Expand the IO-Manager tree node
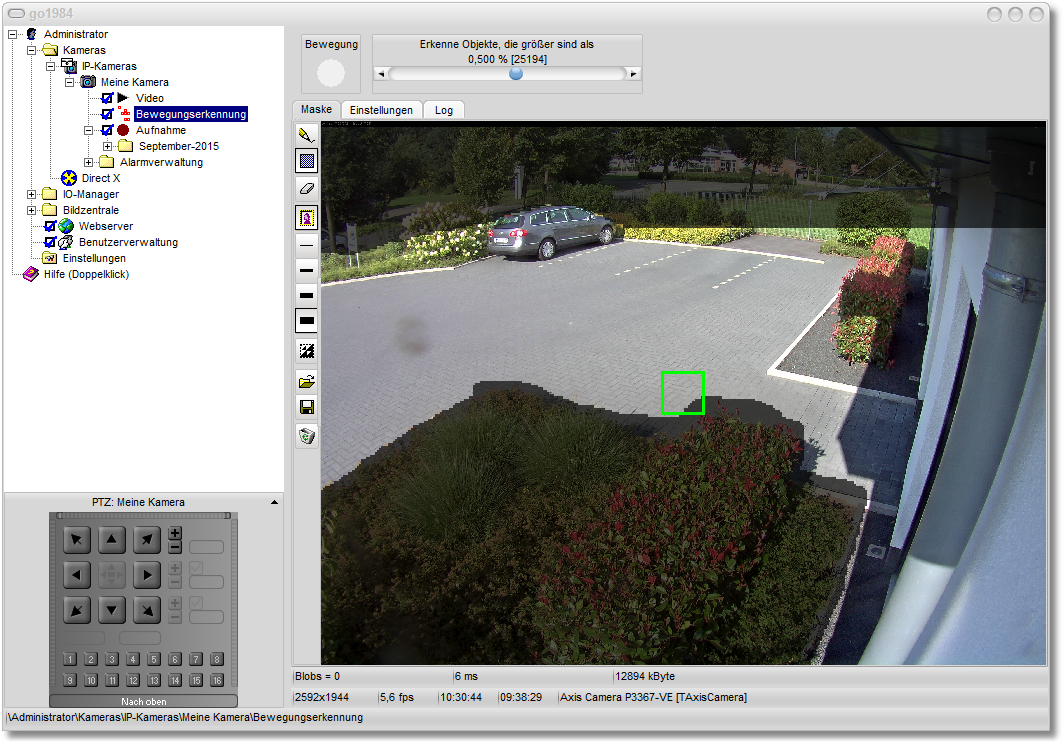This screenshot has width=1064, height=745. pyautogui.click(x=32, y=194)
